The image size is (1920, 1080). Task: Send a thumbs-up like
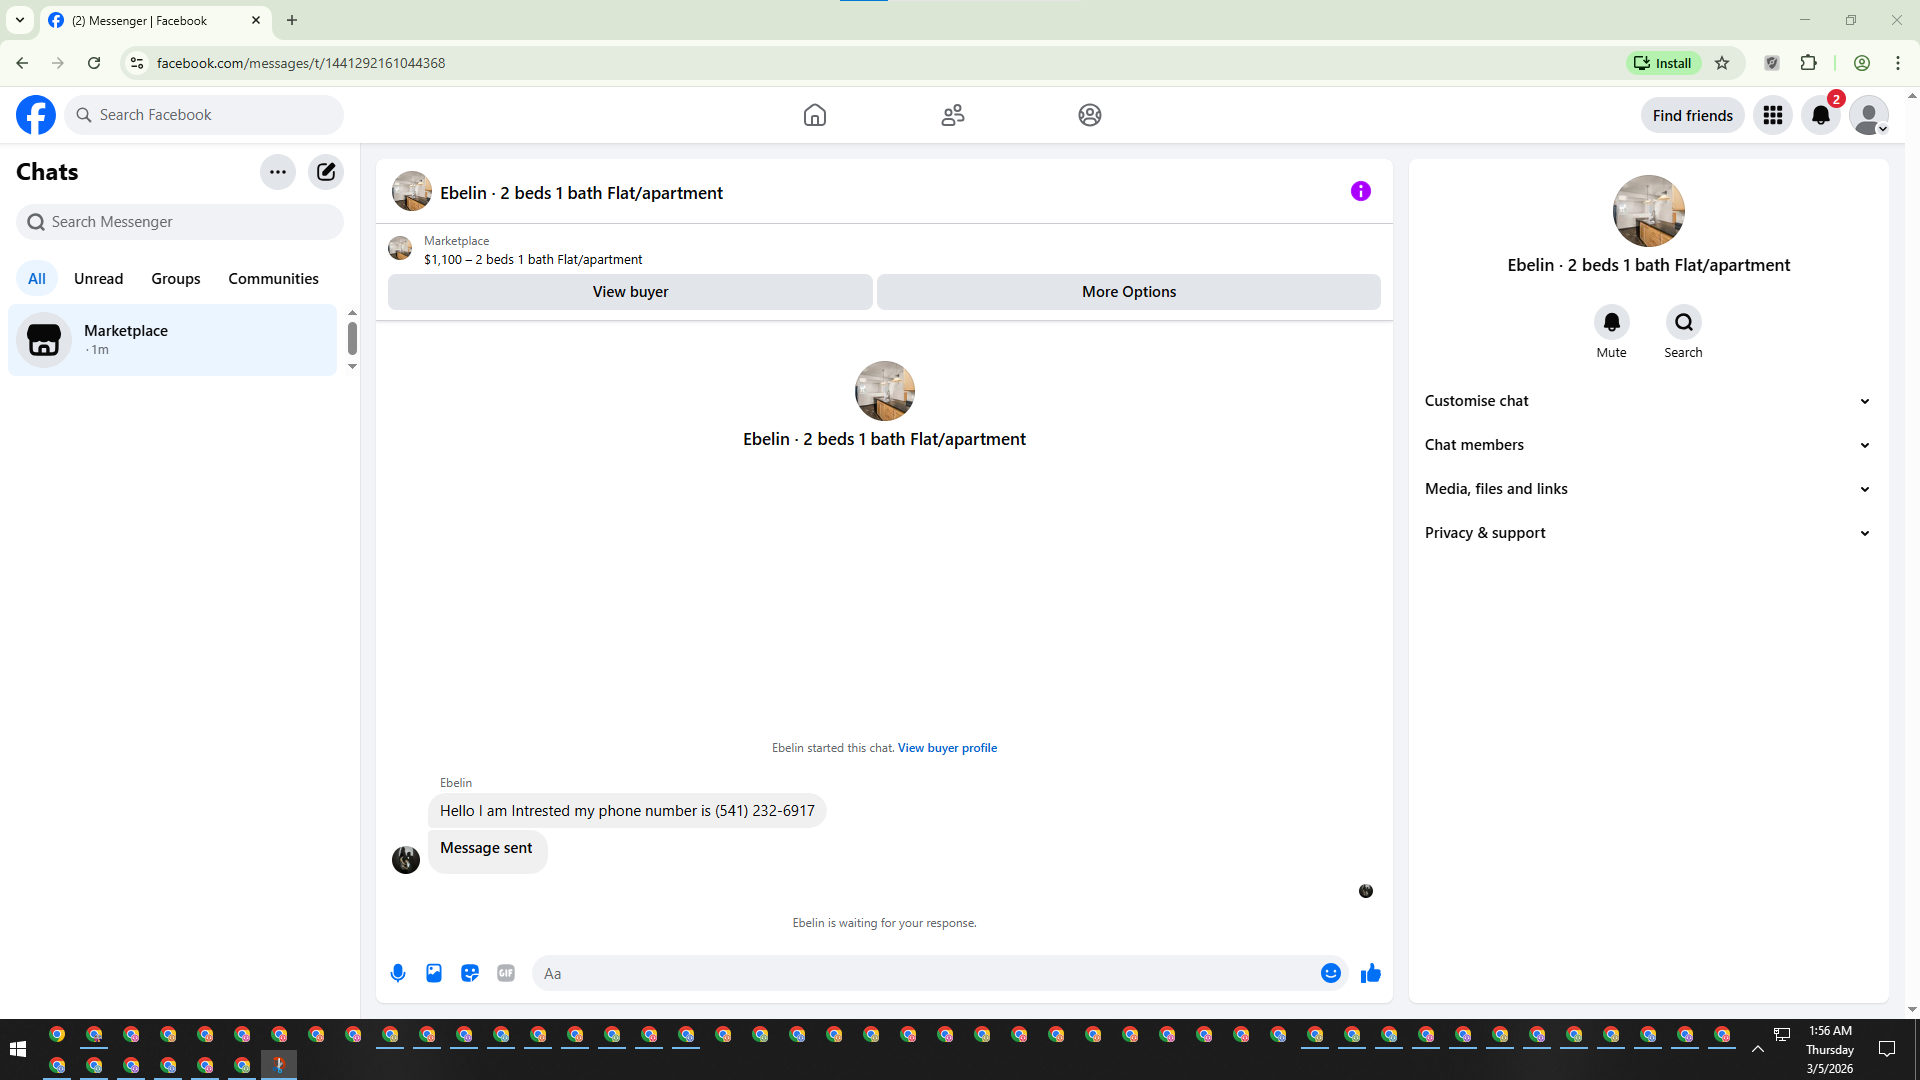1371,973
